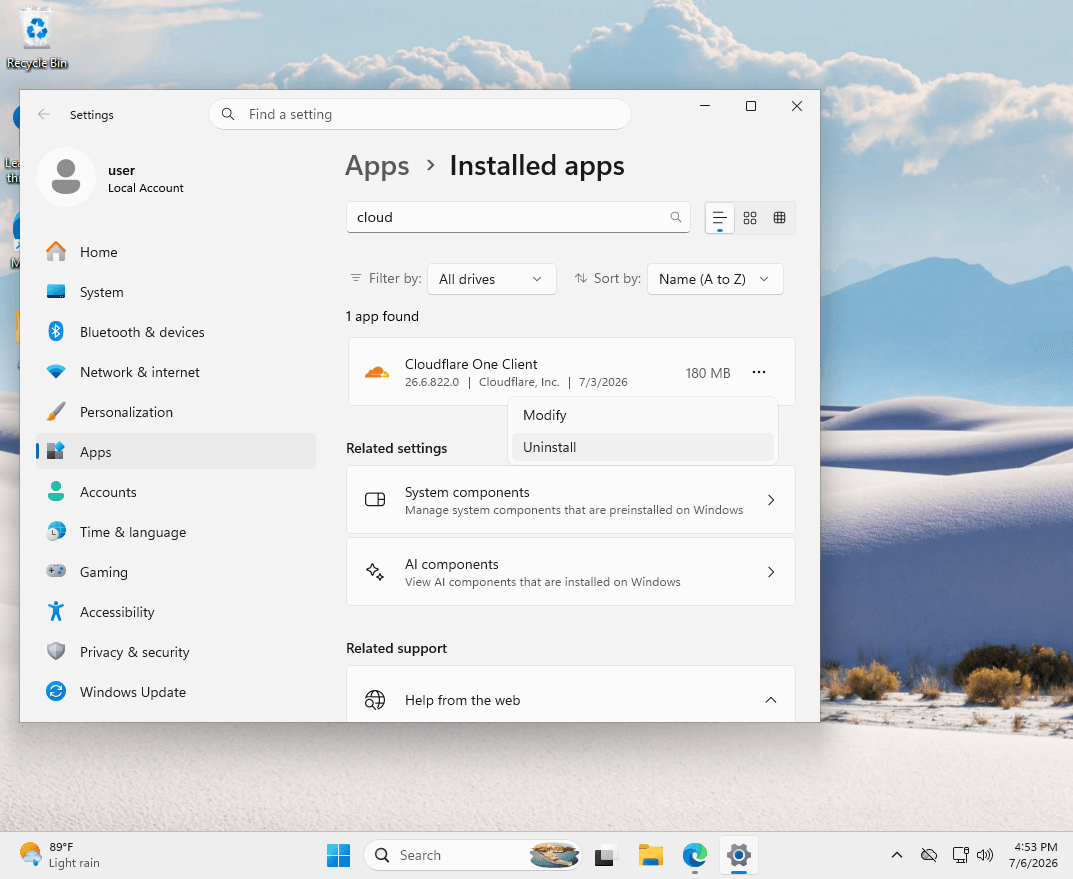Click the Help from the web globe icon
The image size is (1073, 879).
click(375, 700)
